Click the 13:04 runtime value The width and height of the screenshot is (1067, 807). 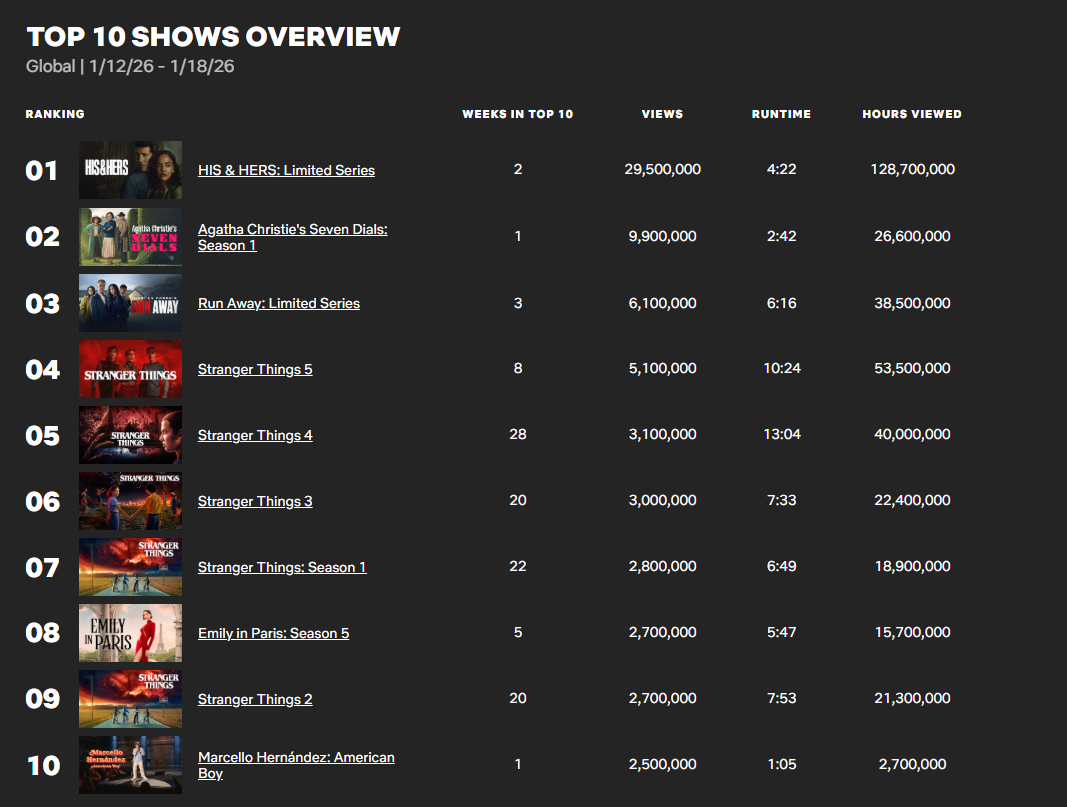pos(782,434)
